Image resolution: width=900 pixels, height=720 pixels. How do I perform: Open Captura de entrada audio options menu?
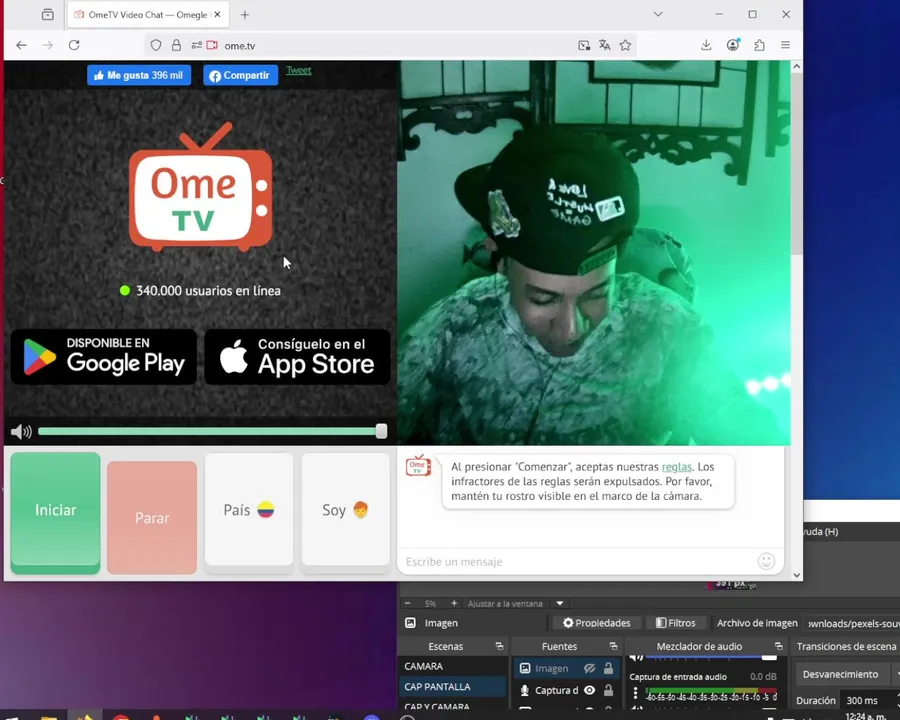635,694
